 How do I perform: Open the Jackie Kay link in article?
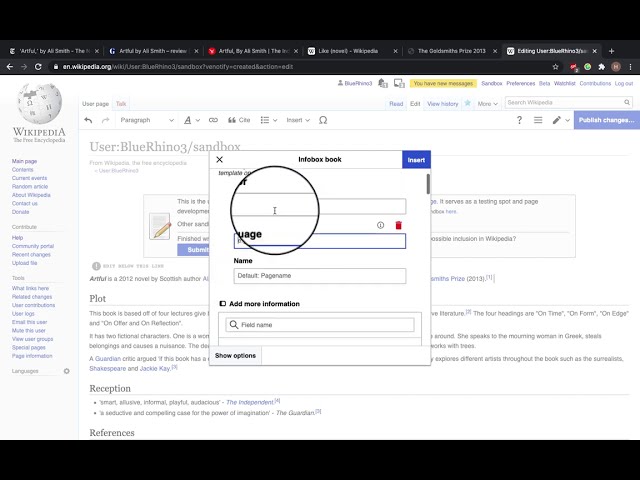coord(155,369)
